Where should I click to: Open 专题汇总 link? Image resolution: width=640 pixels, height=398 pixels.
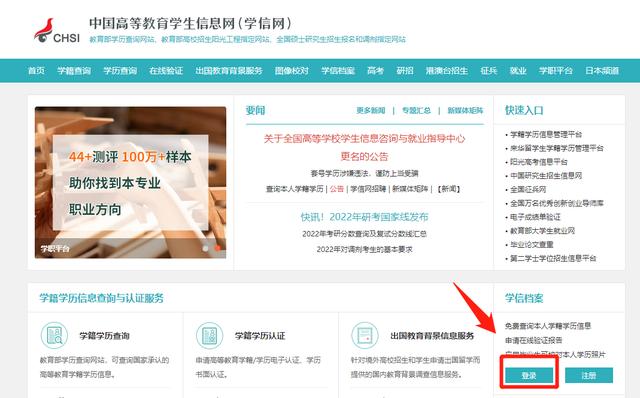coord(416,110)
